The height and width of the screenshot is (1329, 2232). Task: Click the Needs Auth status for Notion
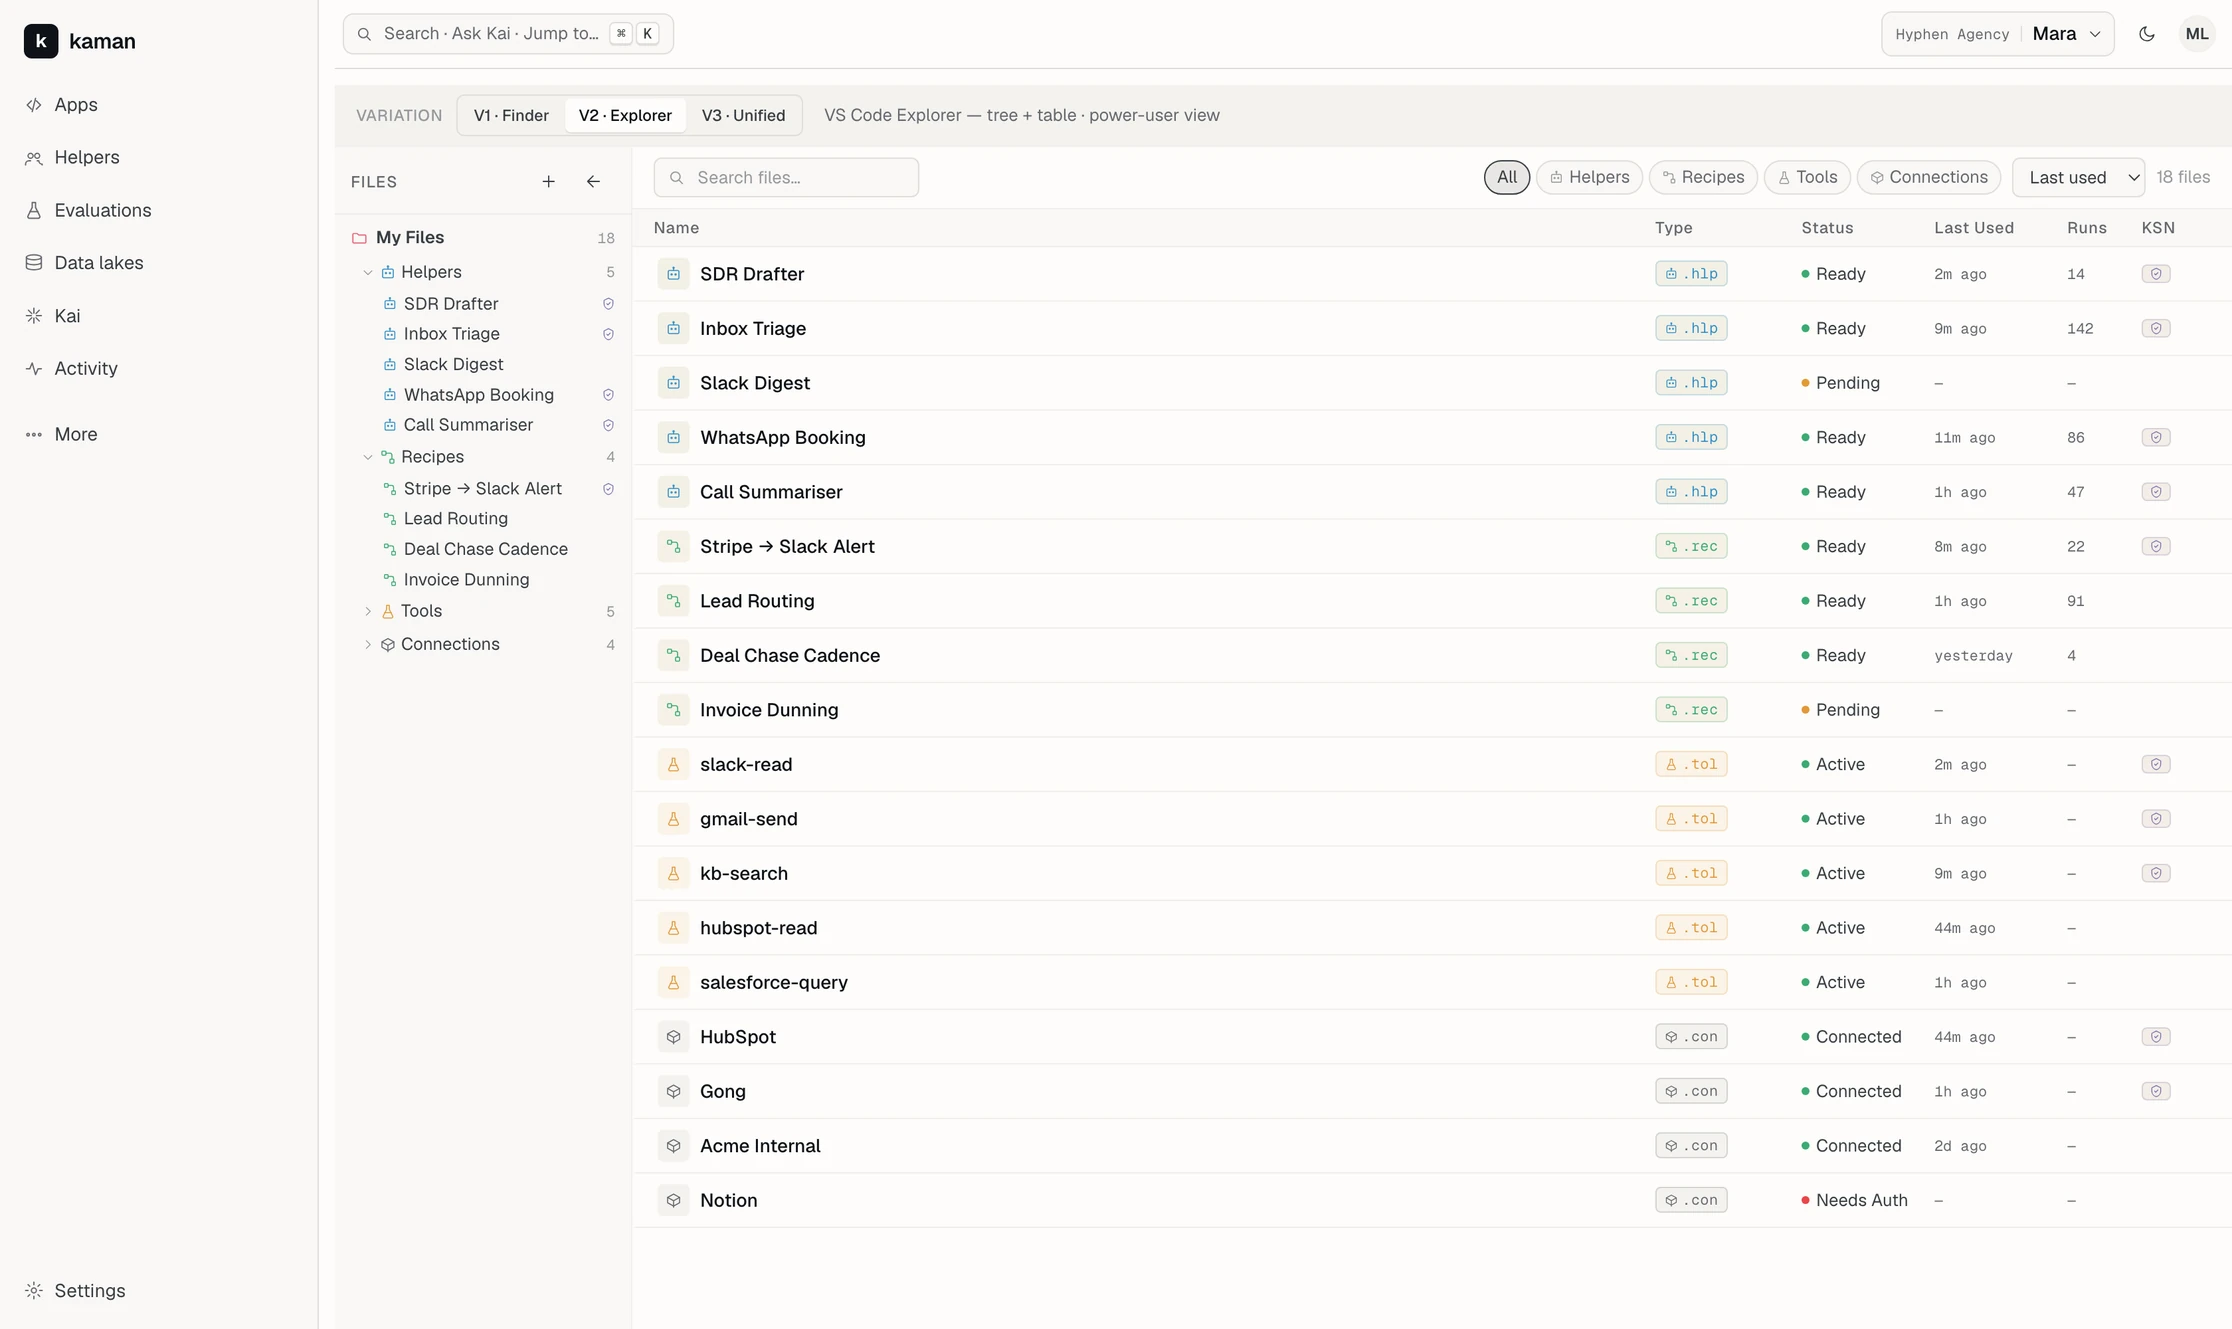[x=1854, y=1201]
